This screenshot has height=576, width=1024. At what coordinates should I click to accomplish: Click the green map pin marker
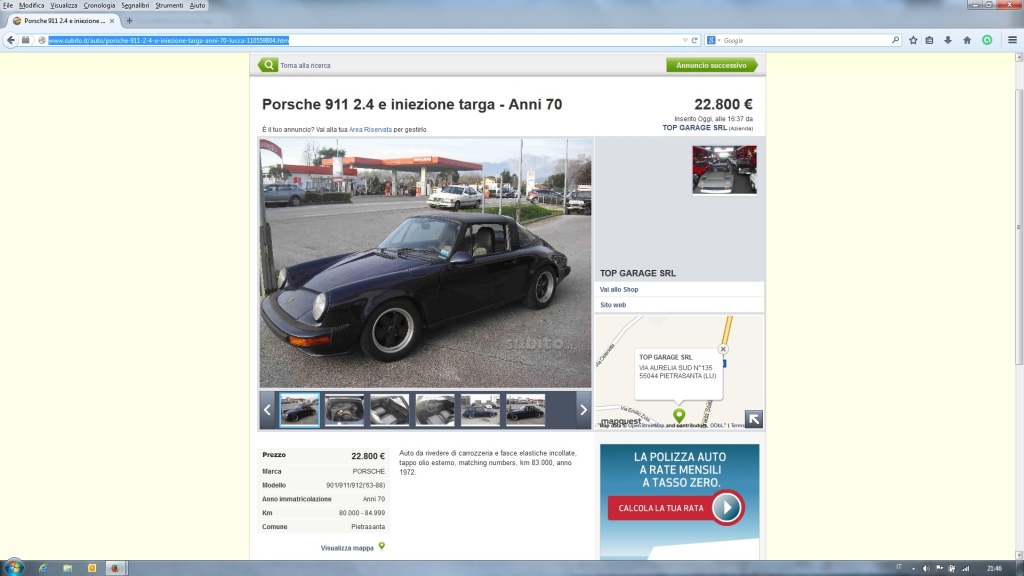[679, 415]
